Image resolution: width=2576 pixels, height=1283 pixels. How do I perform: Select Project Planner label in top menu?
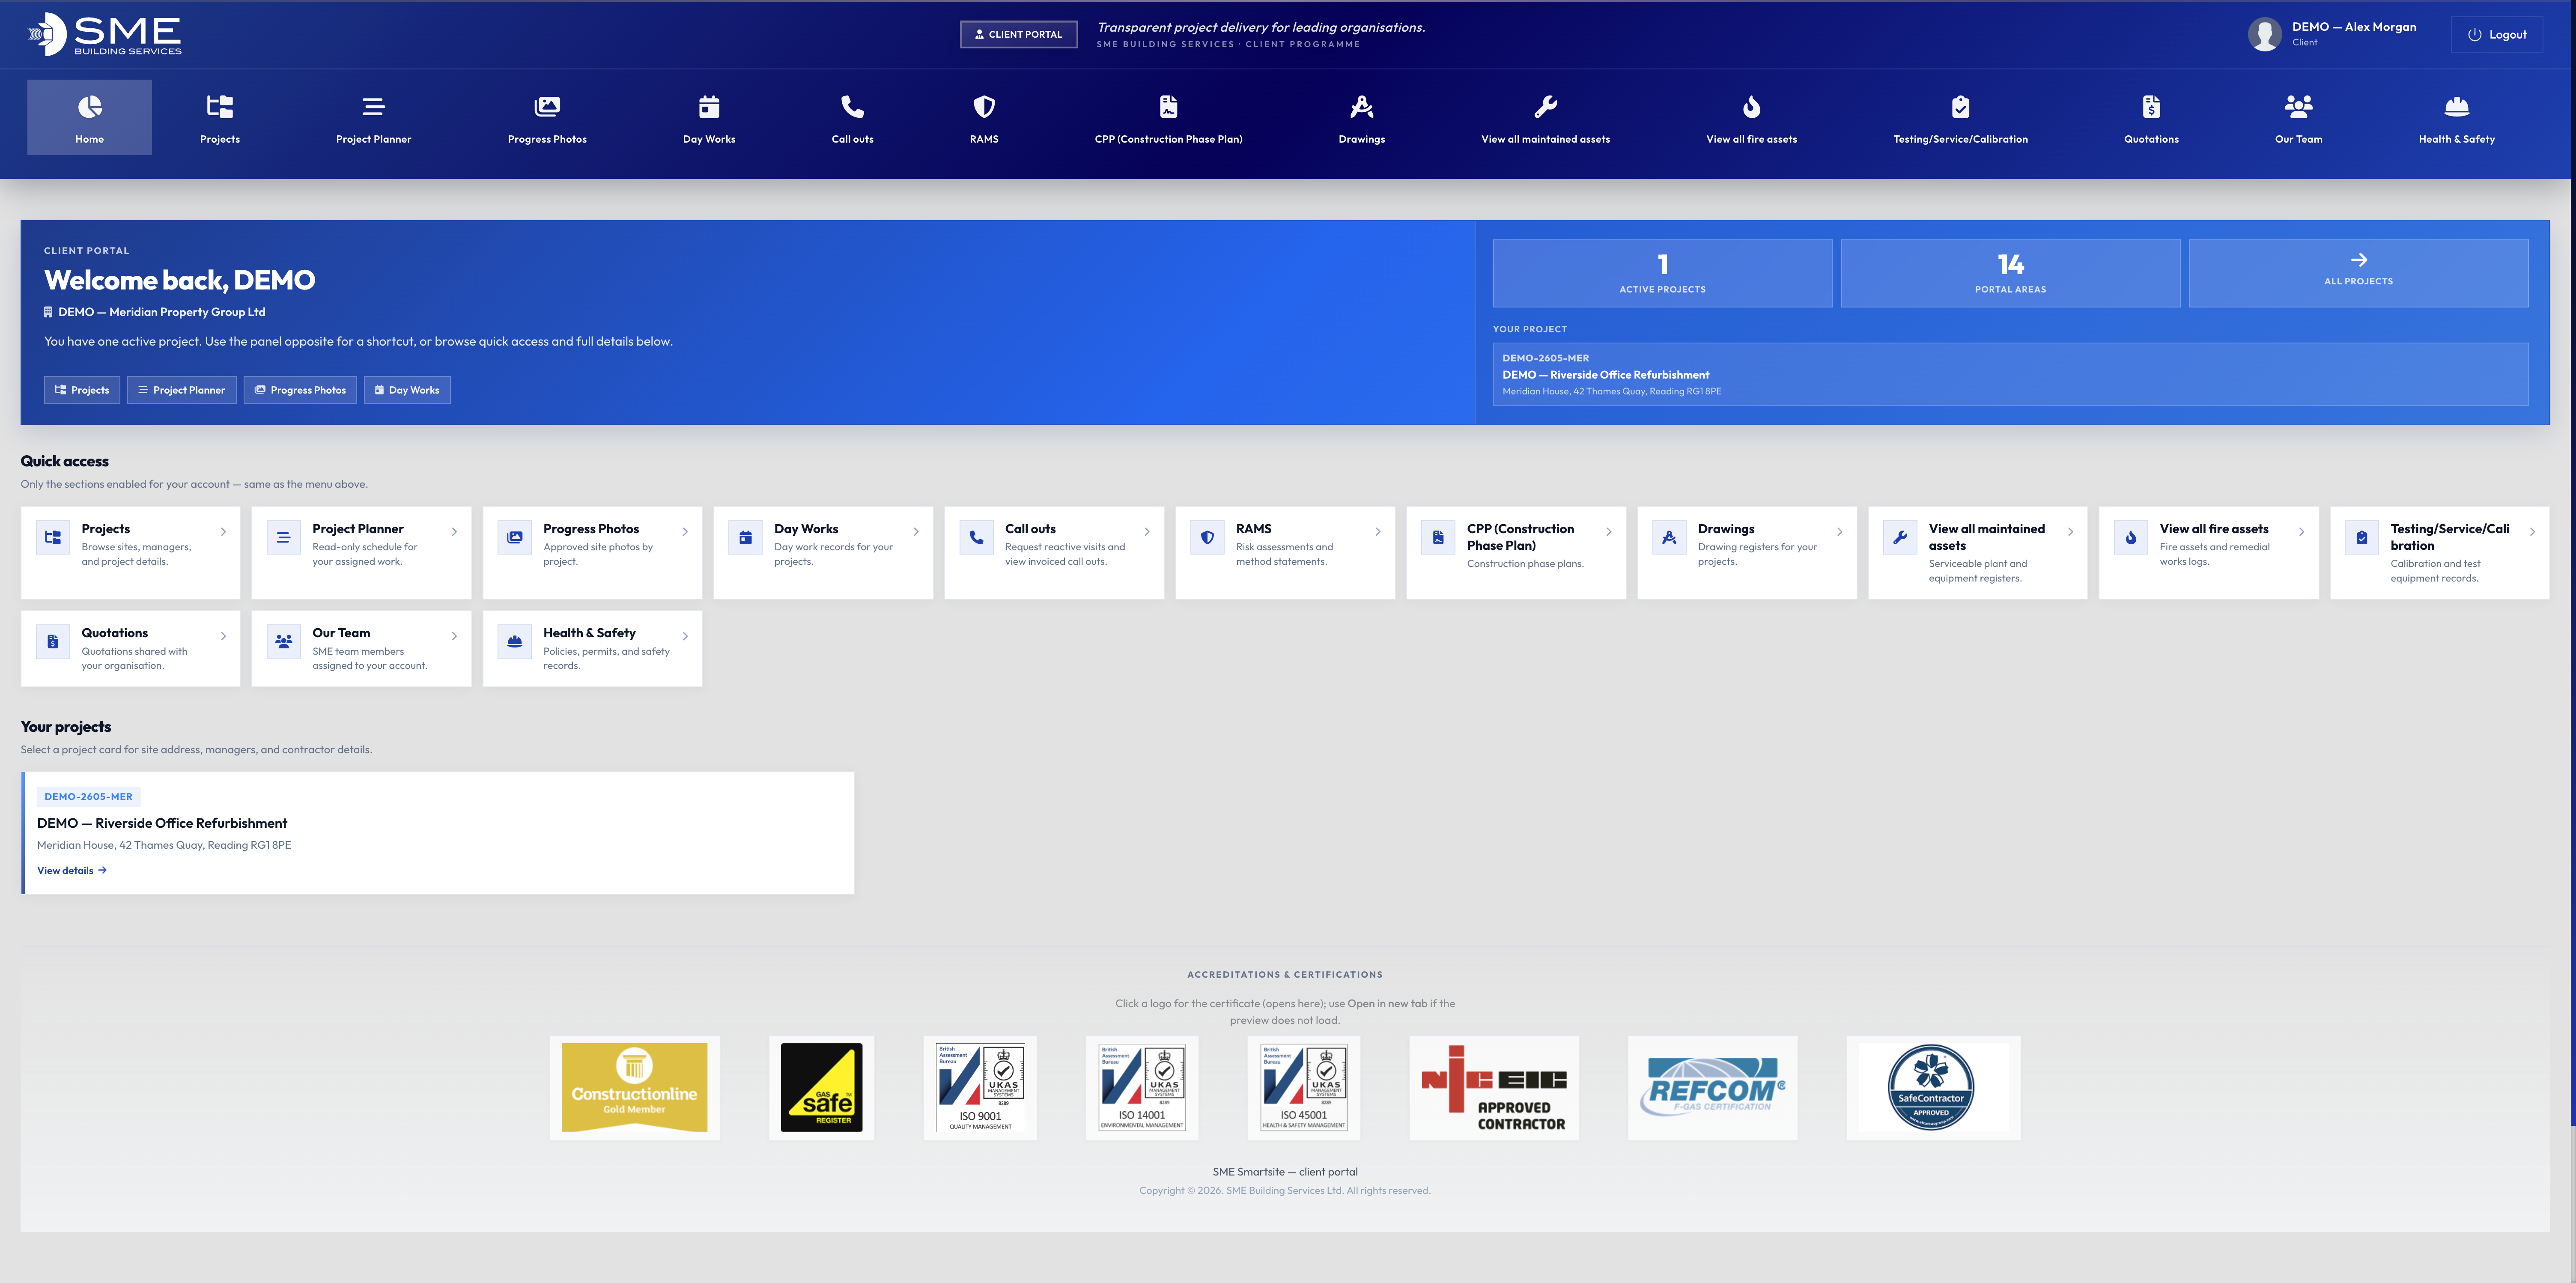[373, 139]
